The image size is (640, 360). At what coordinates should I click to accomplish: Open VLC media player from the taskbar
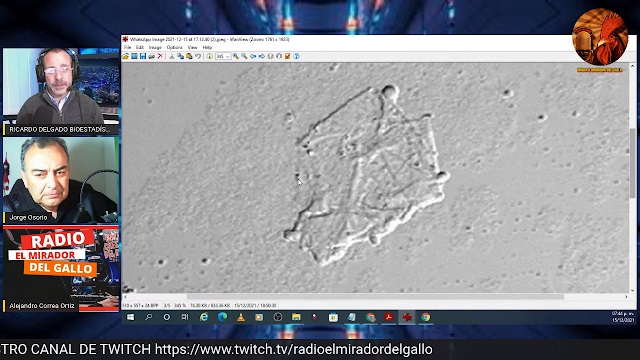241,317
